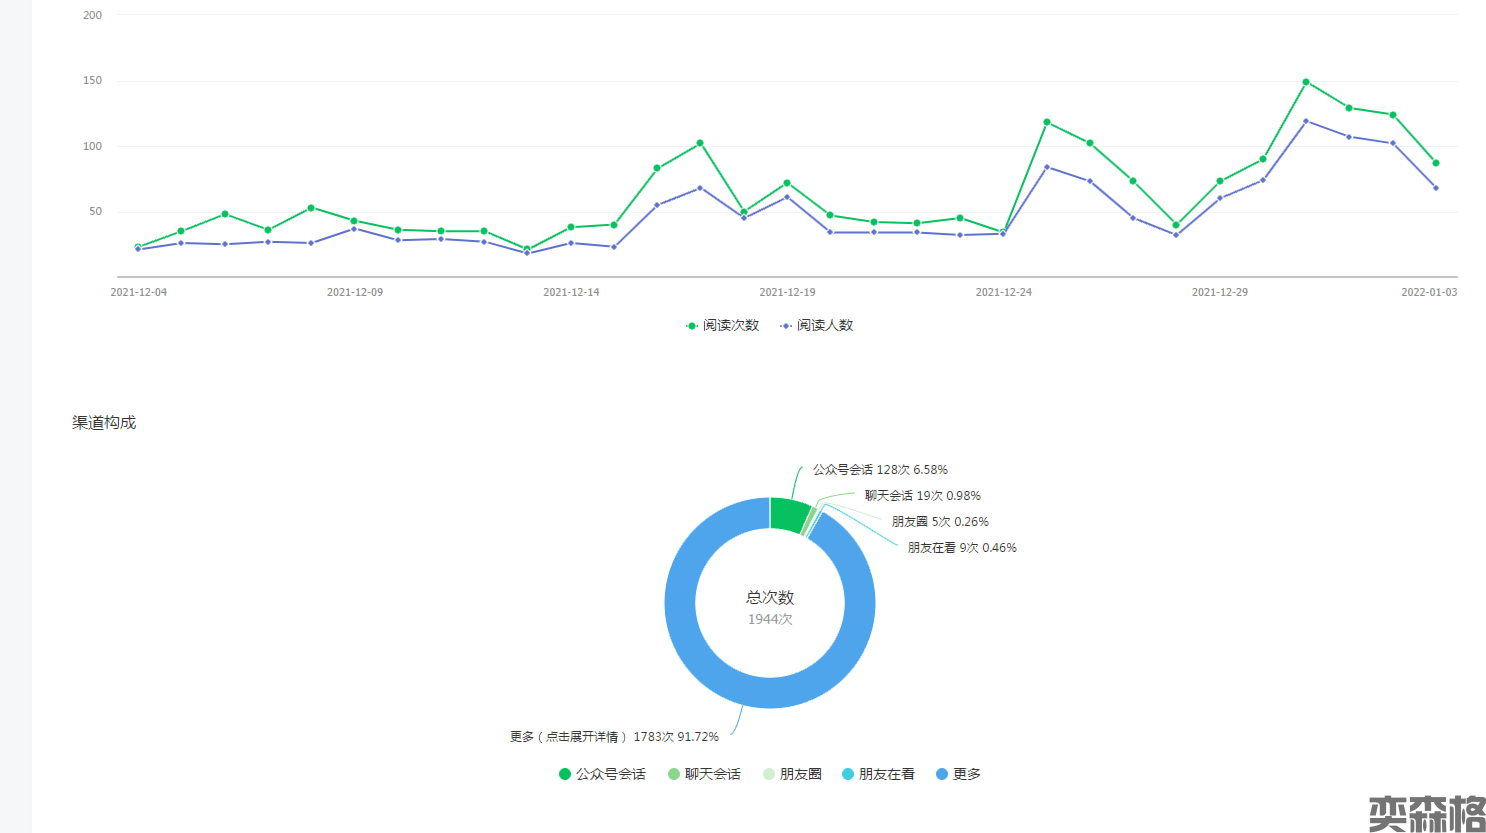
Task: Click the 2022-01-03 date on x-axis
Action: point(1428,292)
